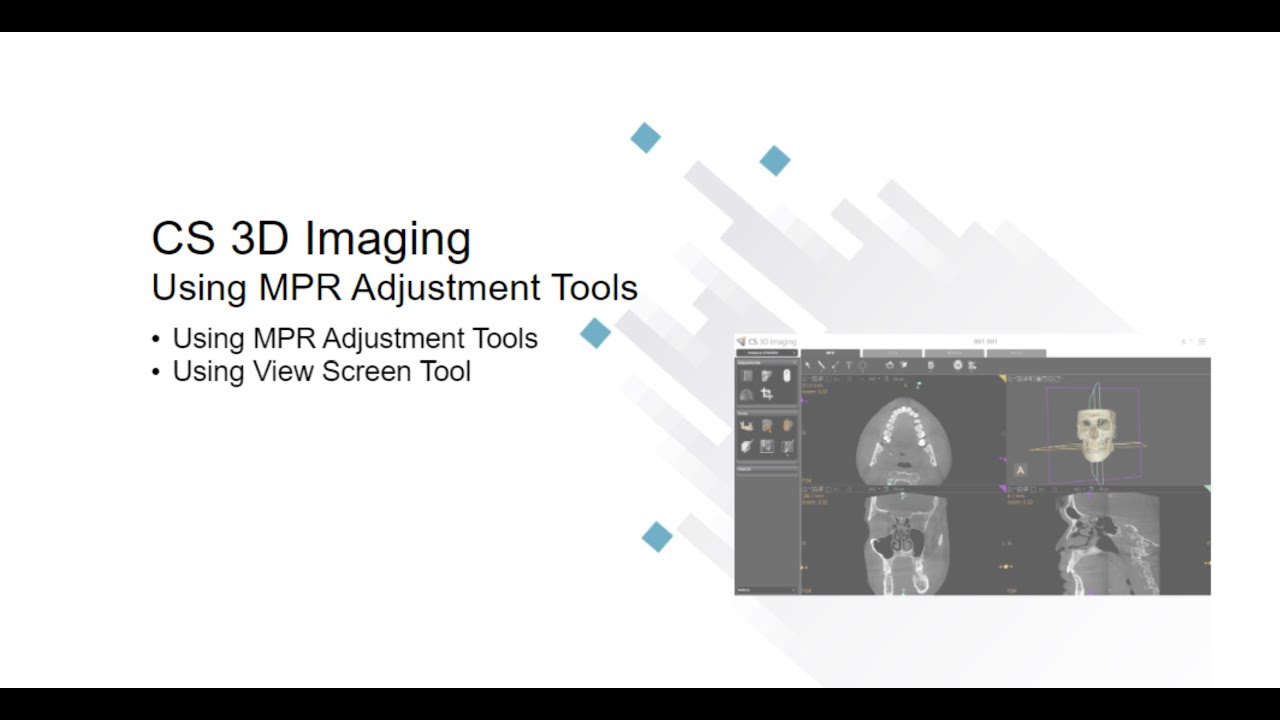Click the second Adjustments panel icon
The width and height of the screenshot is (1280, 720).
[x=766, y=376]
